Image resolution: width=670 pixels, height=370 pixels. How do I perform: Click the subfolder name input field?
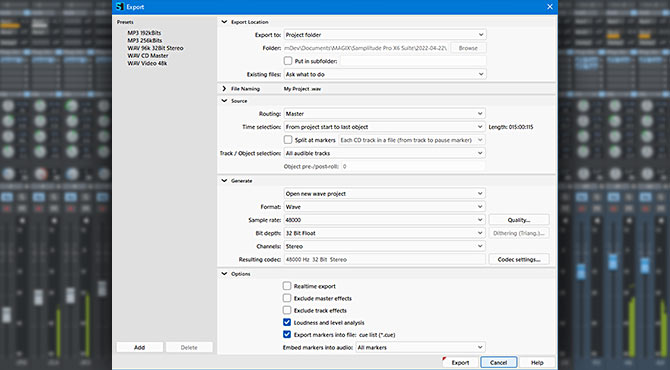[x=413, y=61]
